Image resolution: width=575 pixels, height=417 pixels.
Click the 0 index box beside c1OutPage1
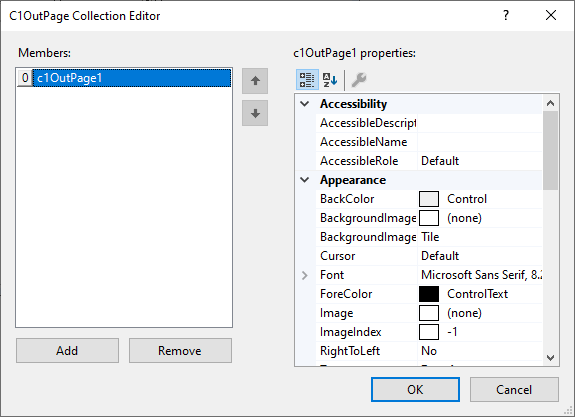coord(25,78)
